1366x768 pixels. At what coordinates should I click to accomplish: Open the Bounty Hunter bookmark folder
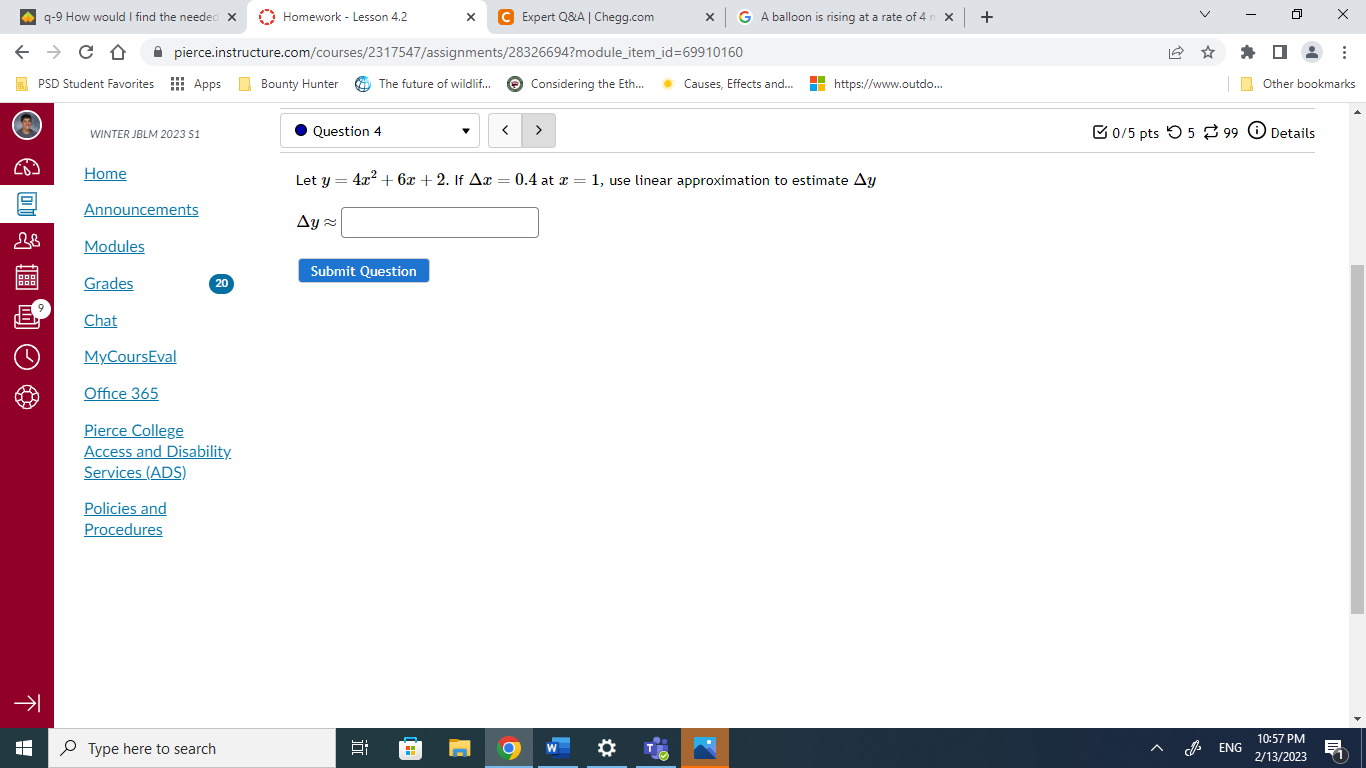point(288,84)
